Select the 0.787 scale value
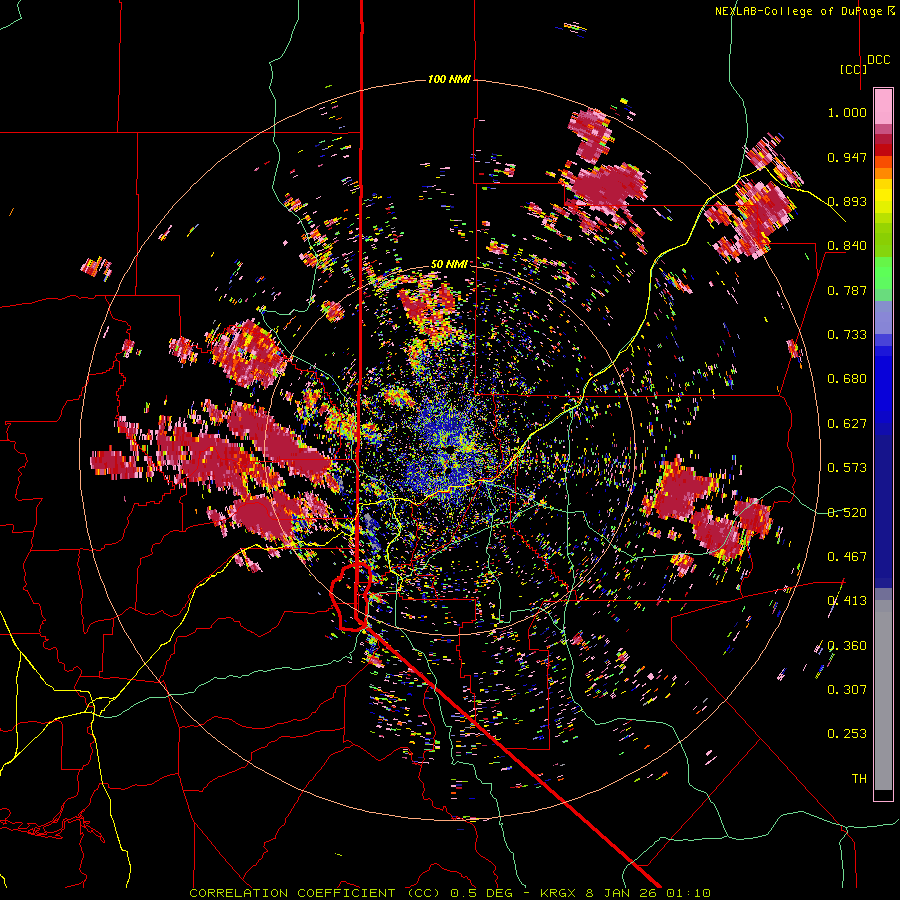The height and width of the screenshot is (900, 900). click(847, 290)
